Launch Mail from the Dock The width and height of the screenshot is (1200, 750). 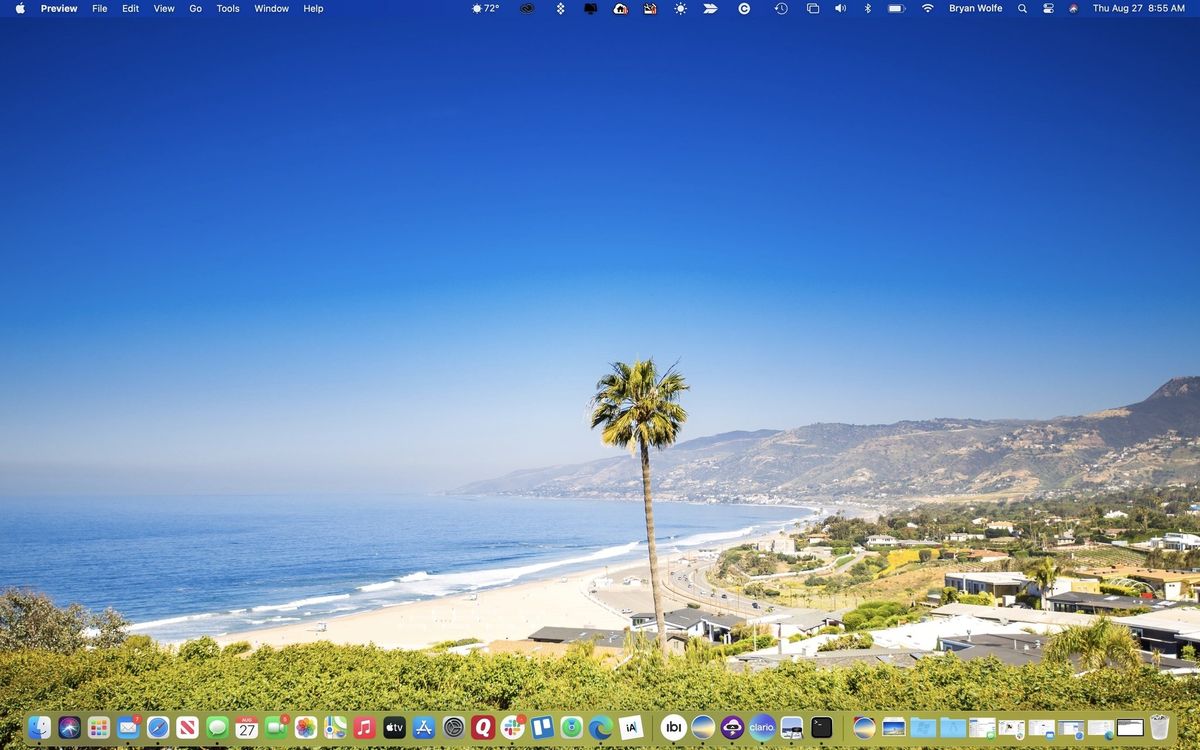point(128,728)
